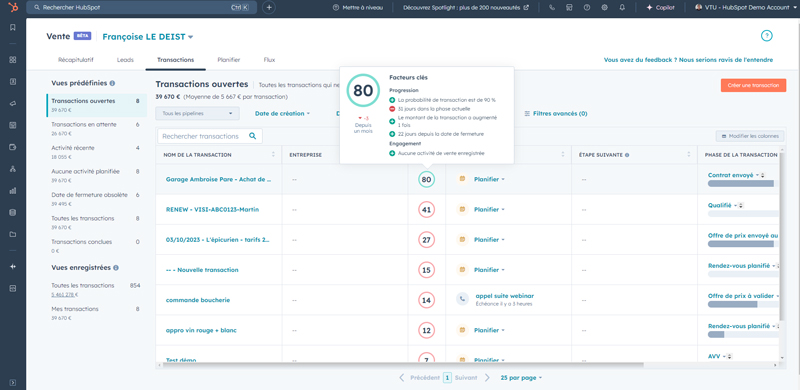Click the Offre de prix à valider progress bar
The height and width of the screenshot is (390, 800).
tap(743, 304)
